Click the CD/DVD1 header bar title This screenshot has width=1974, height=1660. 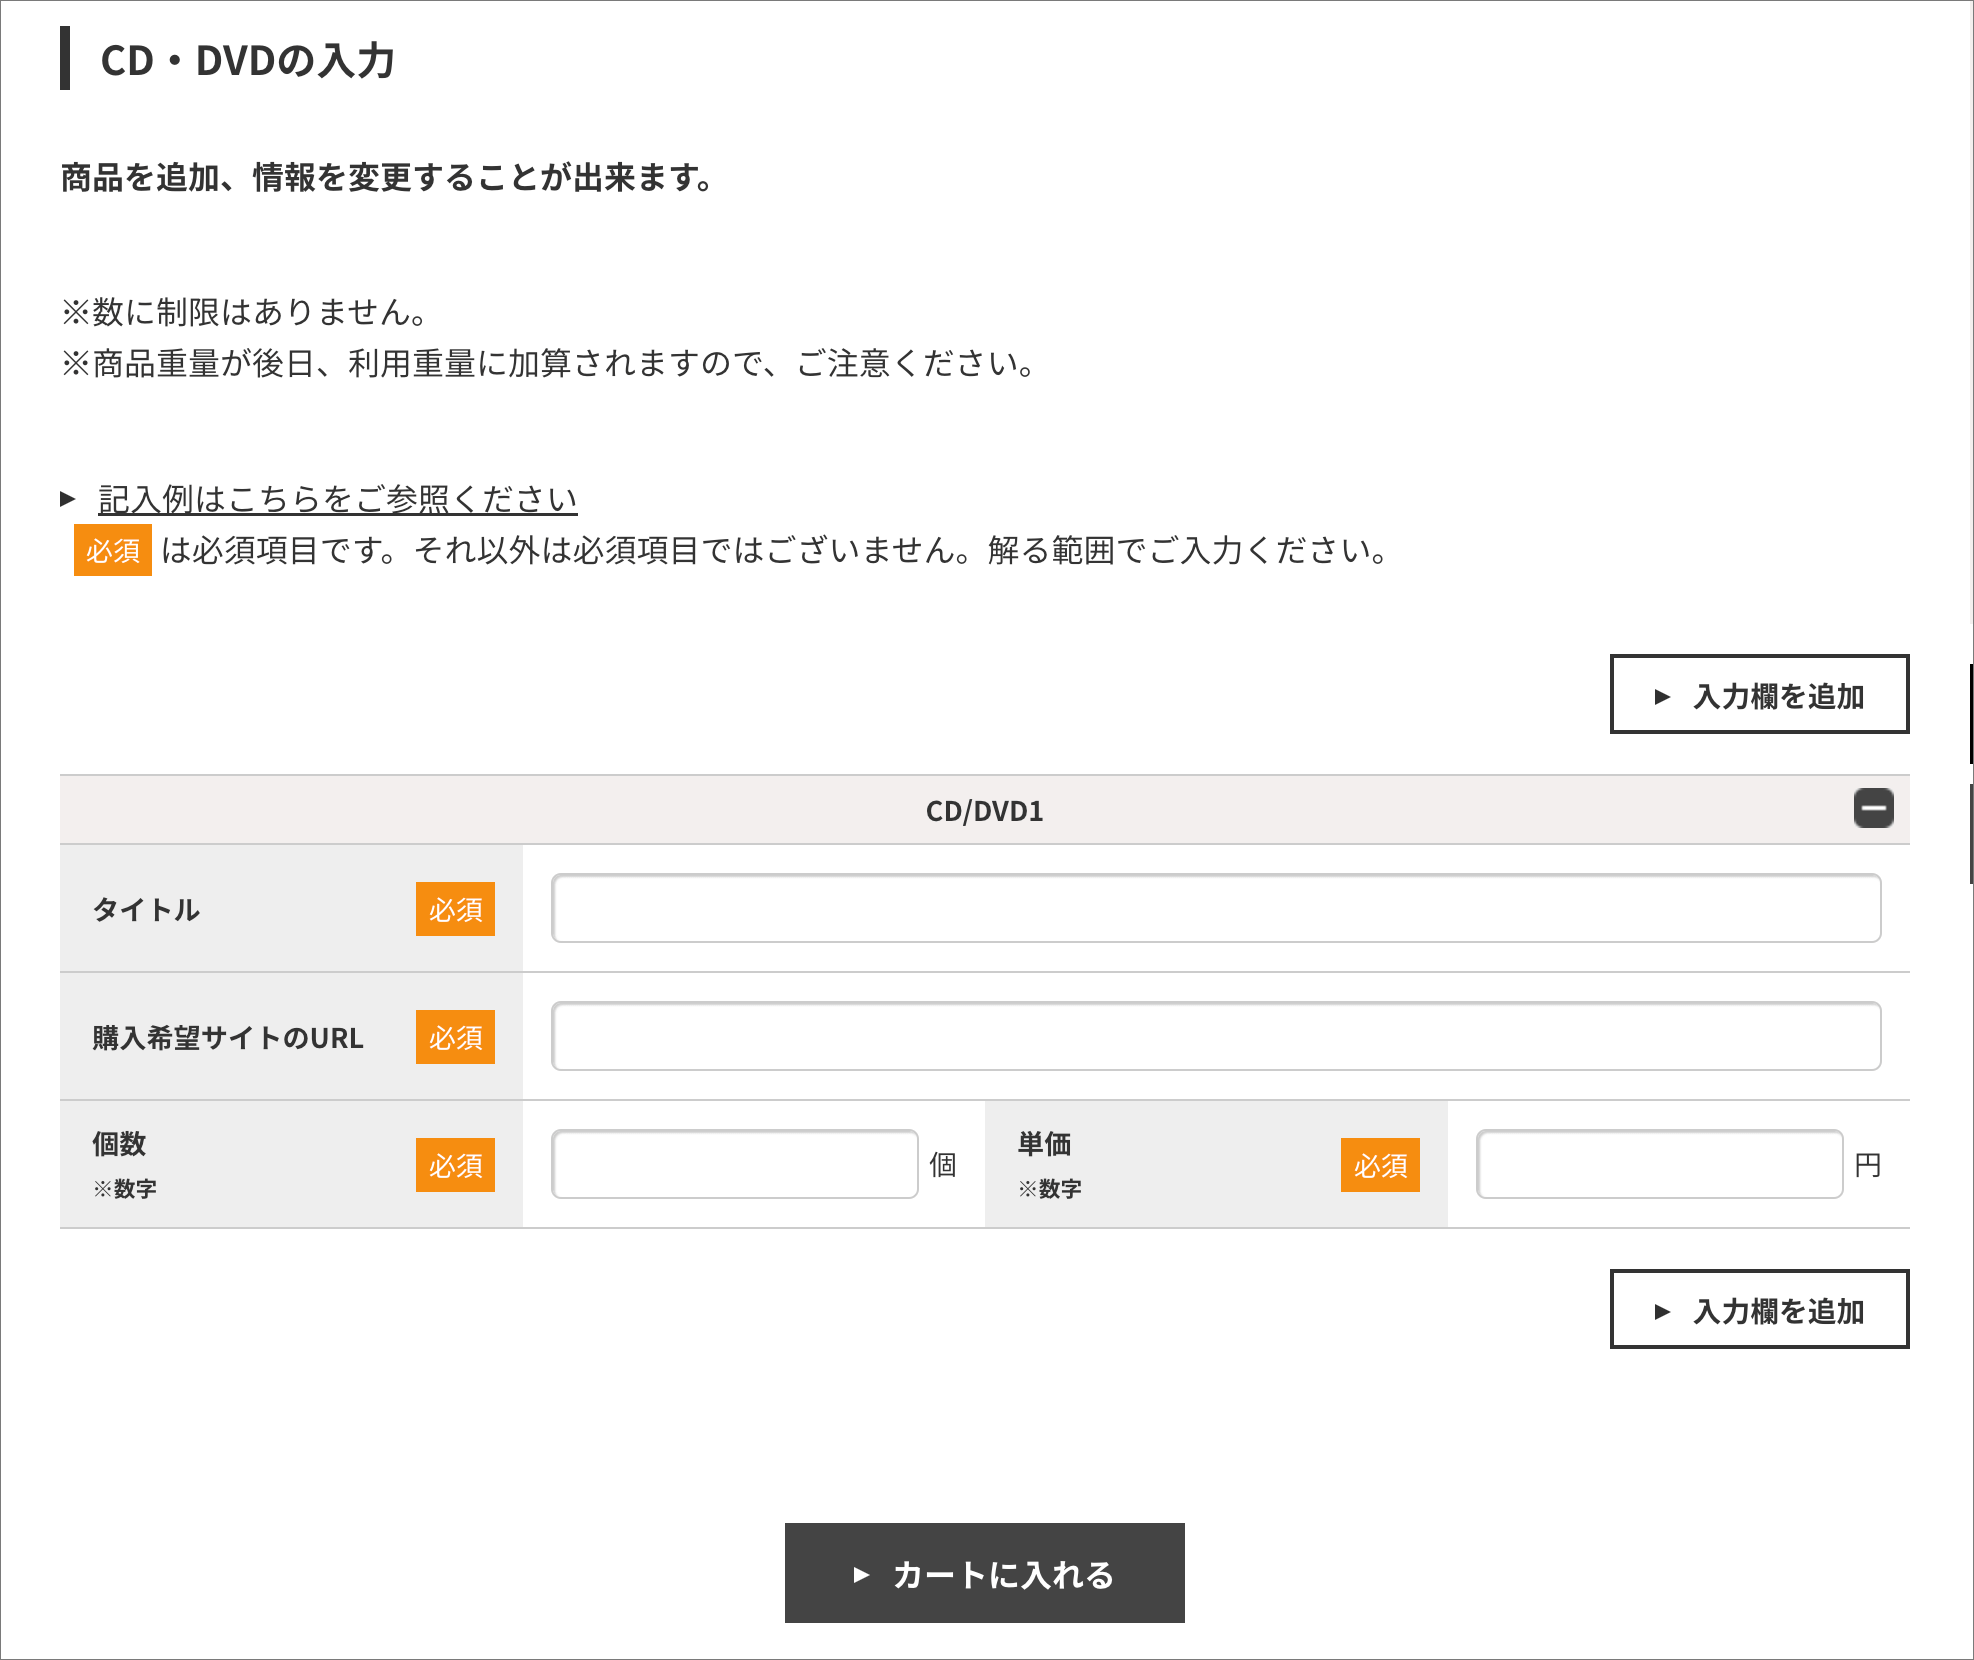coord(984,810)
